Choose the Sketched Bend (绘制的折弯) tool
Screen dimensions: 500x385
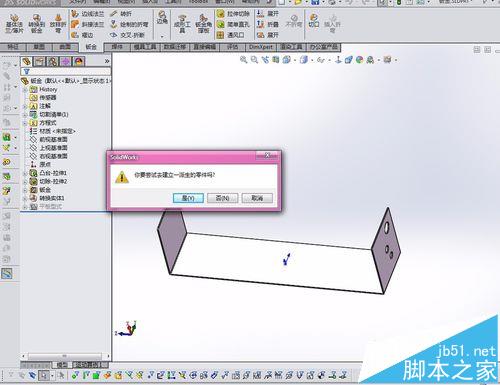click(129, 24)
